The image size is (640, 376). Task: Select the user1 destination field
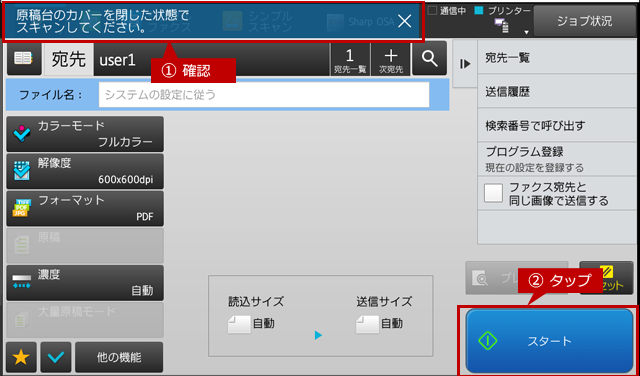click(211, 60)
